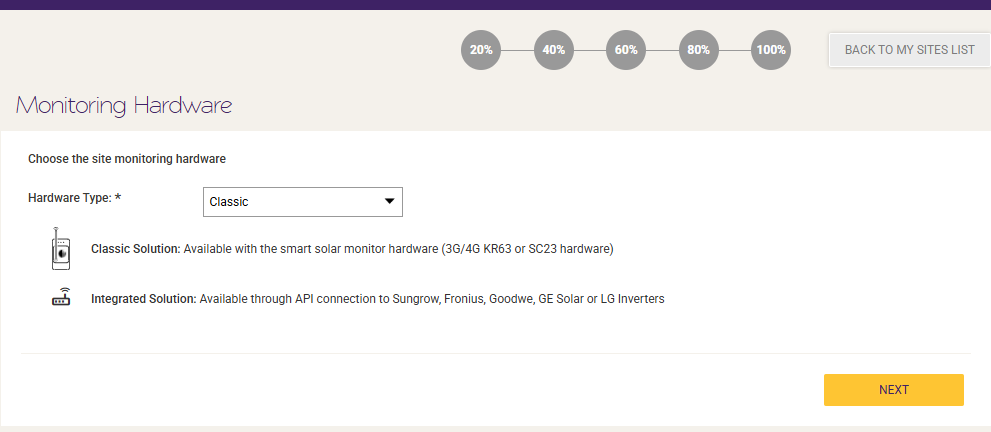Image resolution: width=991 pixels, height=432 pixels.
Task: Click the Integrated Solution label text
Action: [x=144, y=299]
